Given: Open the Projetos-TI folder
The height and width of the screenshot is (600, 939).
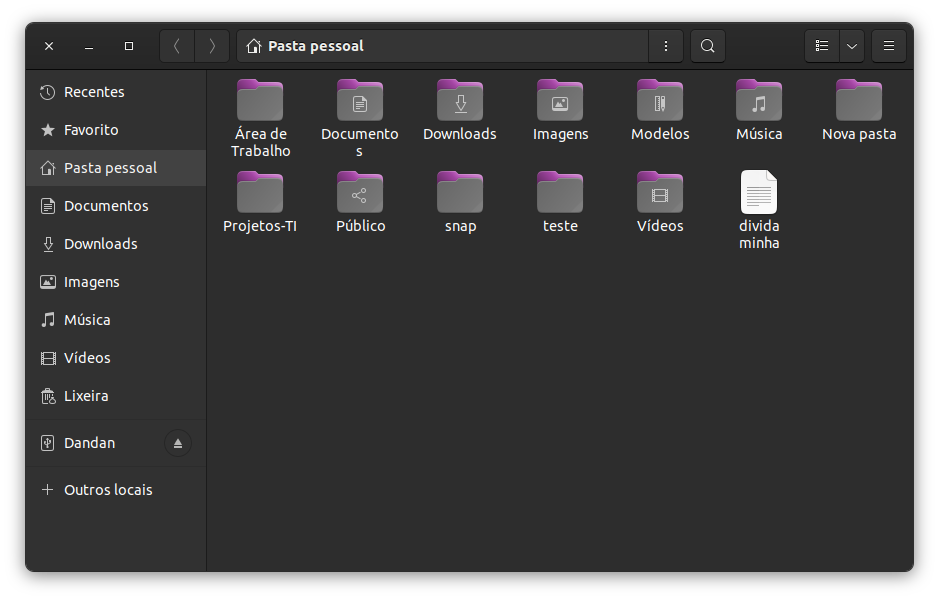Looking at the screenshot, I should tap(260, 194).
